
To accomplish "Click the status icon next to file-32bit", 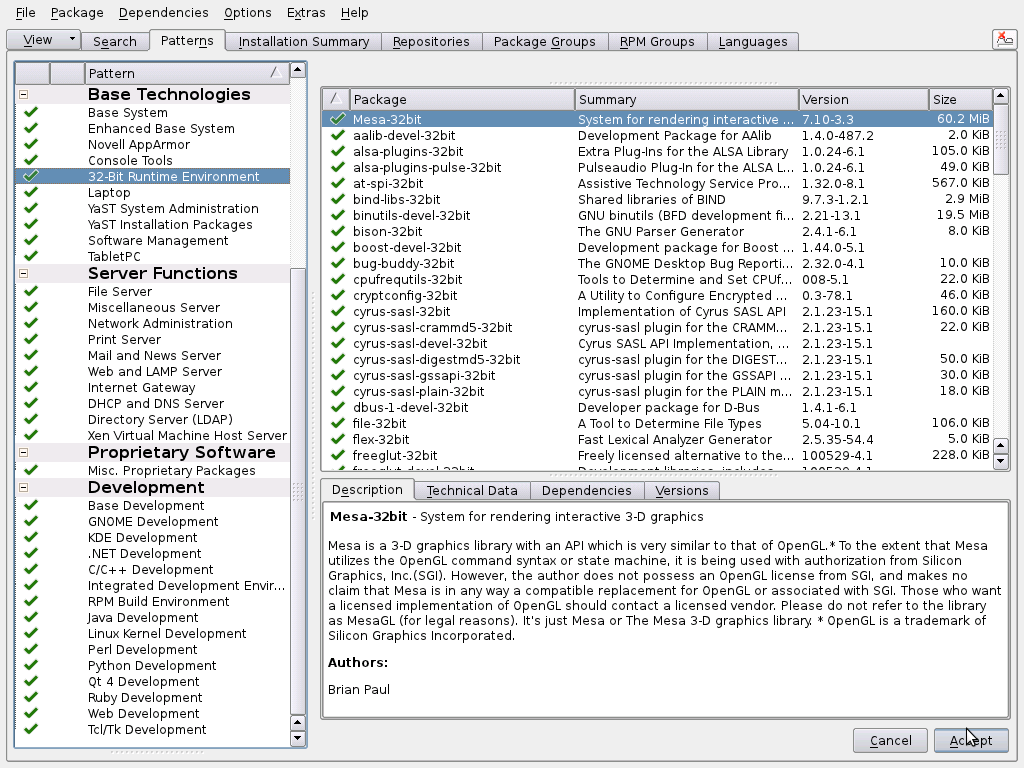I will pyautogui.click(x=337, y=423).
